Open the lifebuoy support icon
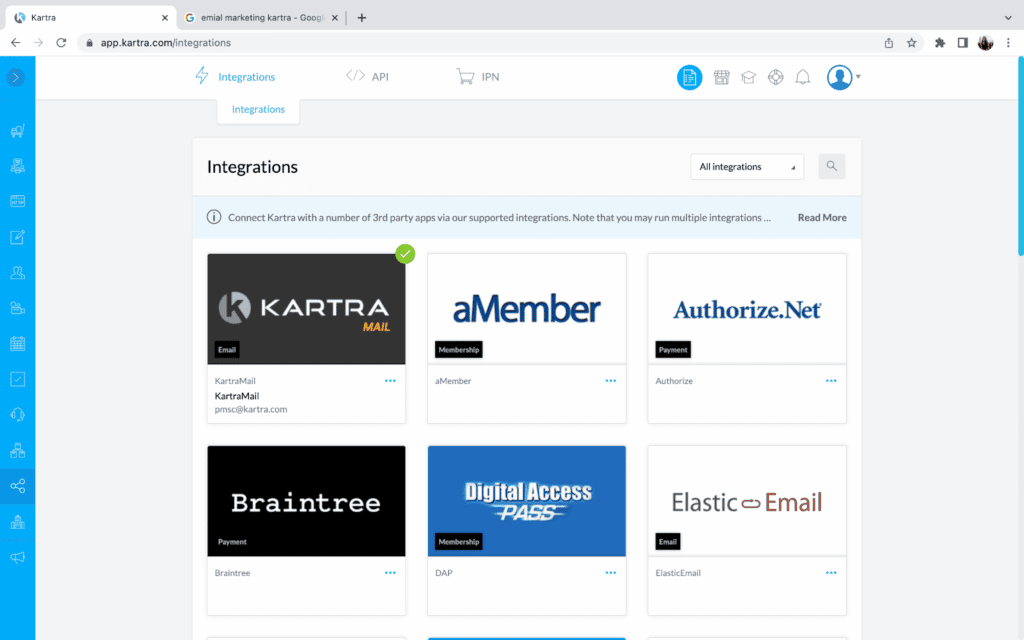This screenshot has width=1024, height=640. tap(775, 78)
